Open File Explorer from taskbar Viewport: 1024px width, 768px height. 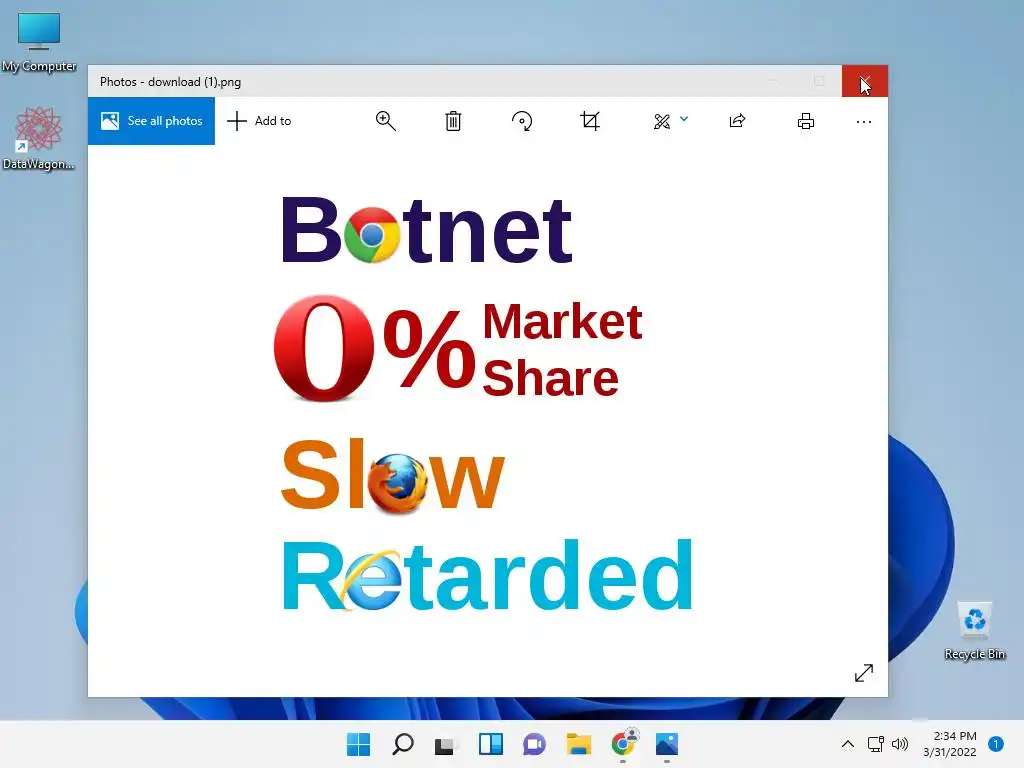(579, 744)
